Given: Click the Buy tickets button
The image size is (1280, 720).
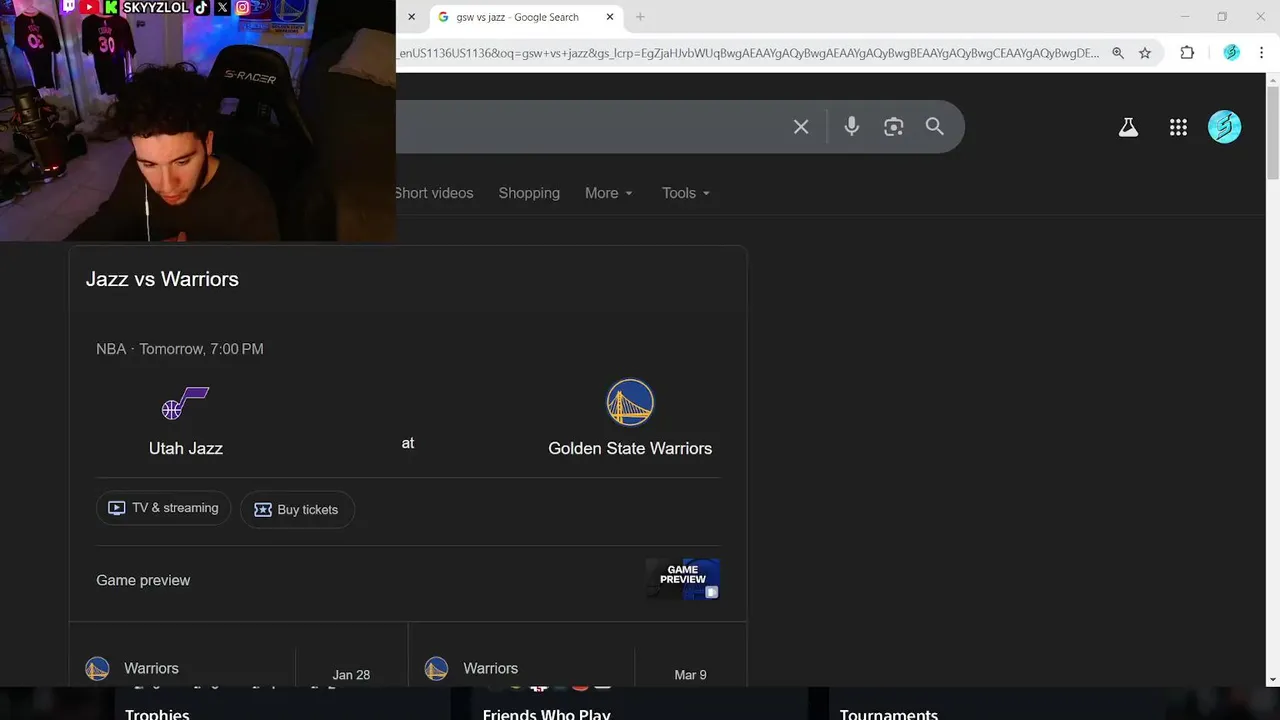Looking at the screenshot, I should pos(297,509).
